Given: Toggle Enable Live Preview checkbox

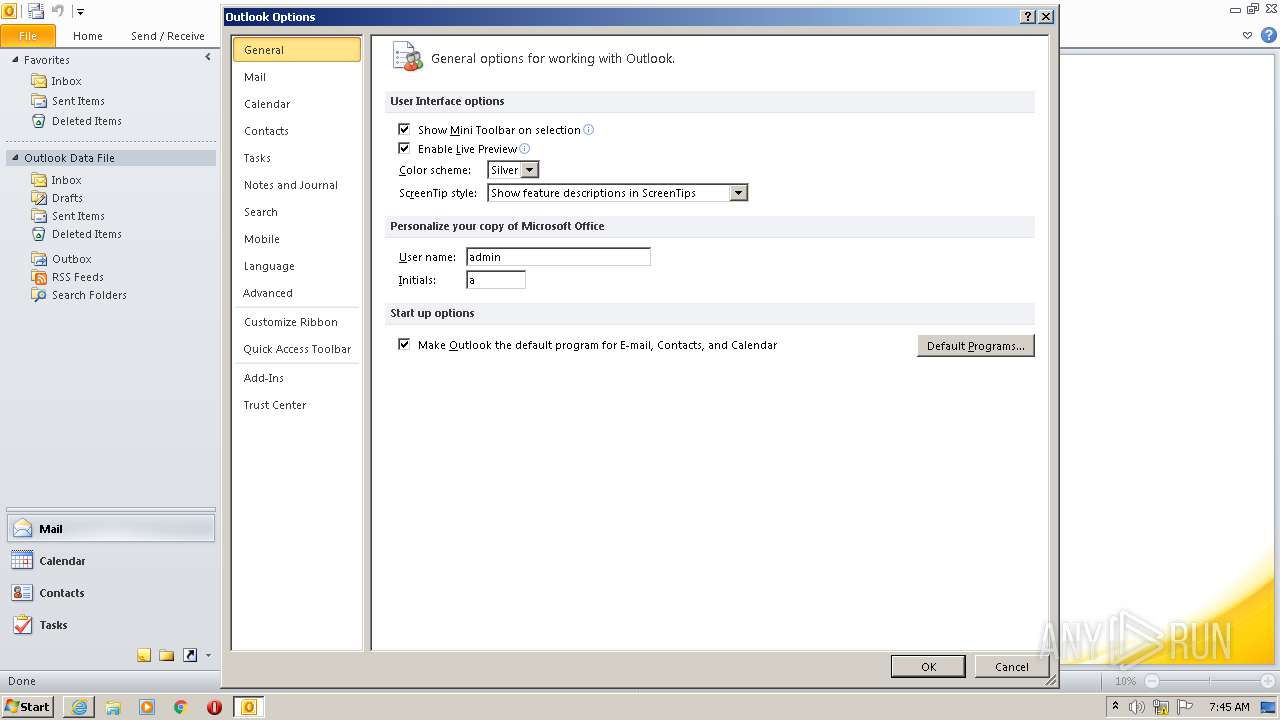Looking at the screenshot, I should tap(404, 149).
